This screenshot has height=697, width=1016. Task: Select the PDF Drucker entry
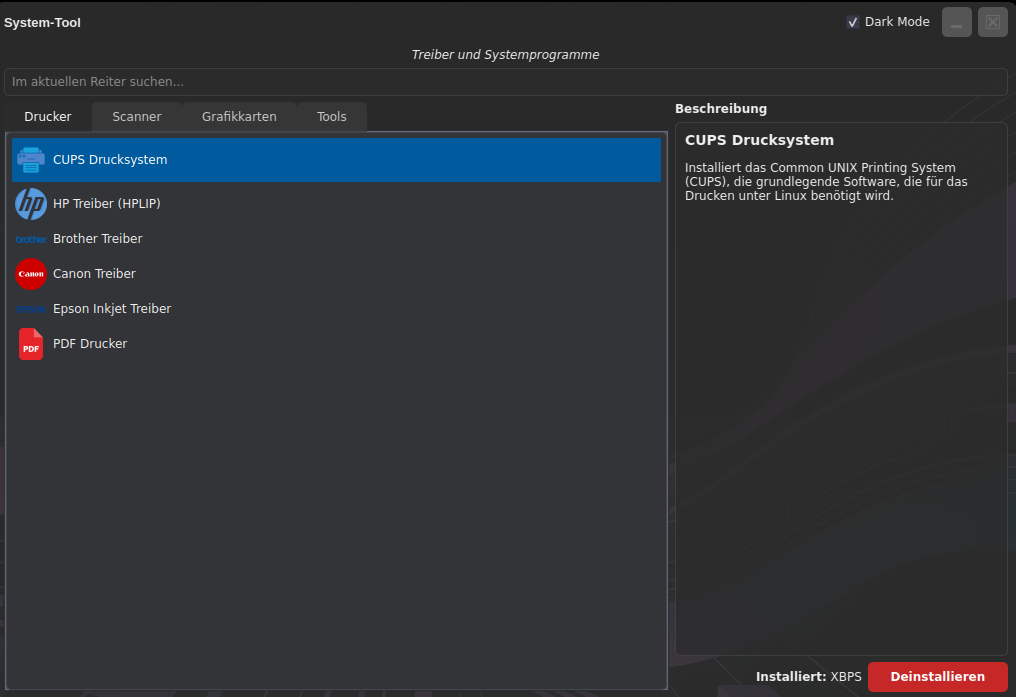[90, 344]
